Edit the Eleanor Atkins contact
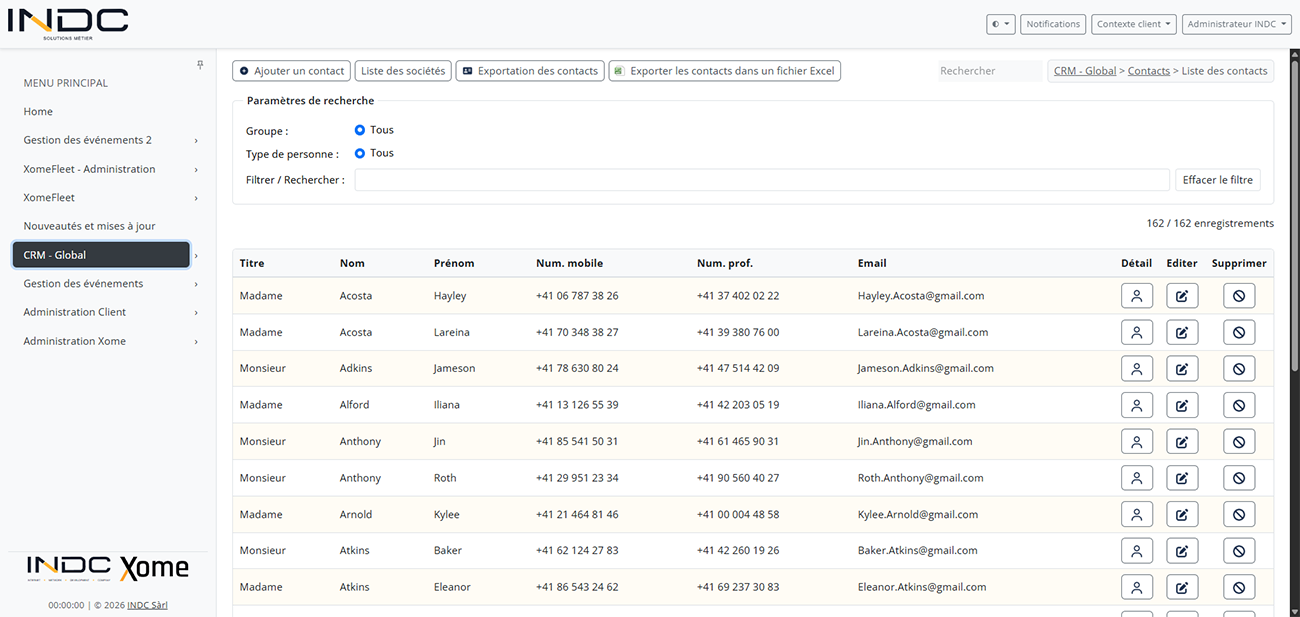1300x617 pixels. [x=1182, y=587]
